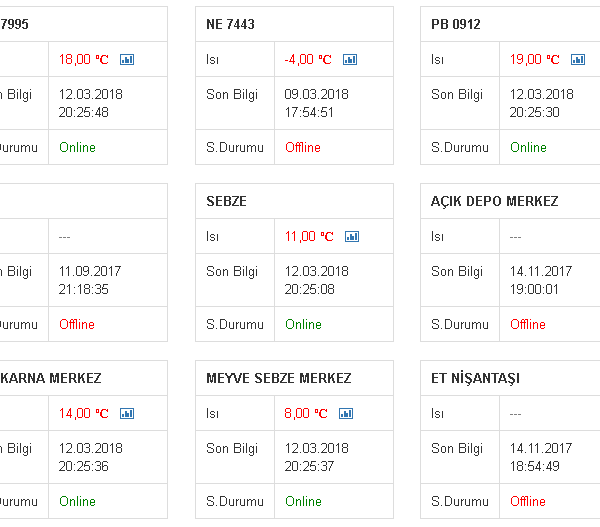Click the 11,00 °C temperature value

click(309, 237)
